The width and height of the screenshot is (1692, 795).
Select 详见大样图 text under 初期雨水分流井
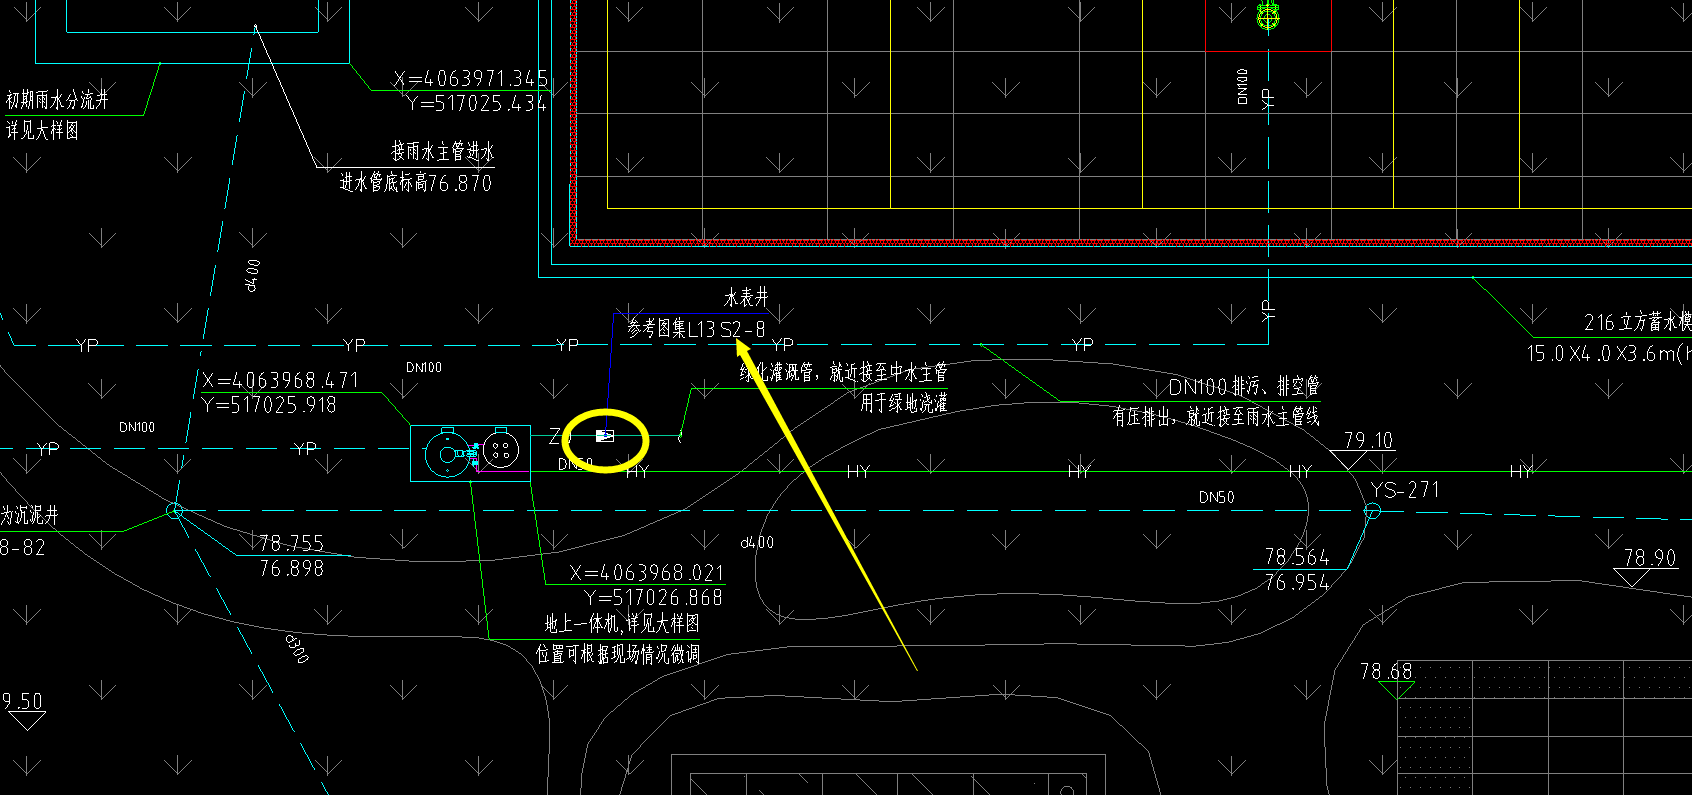point(42,130)
